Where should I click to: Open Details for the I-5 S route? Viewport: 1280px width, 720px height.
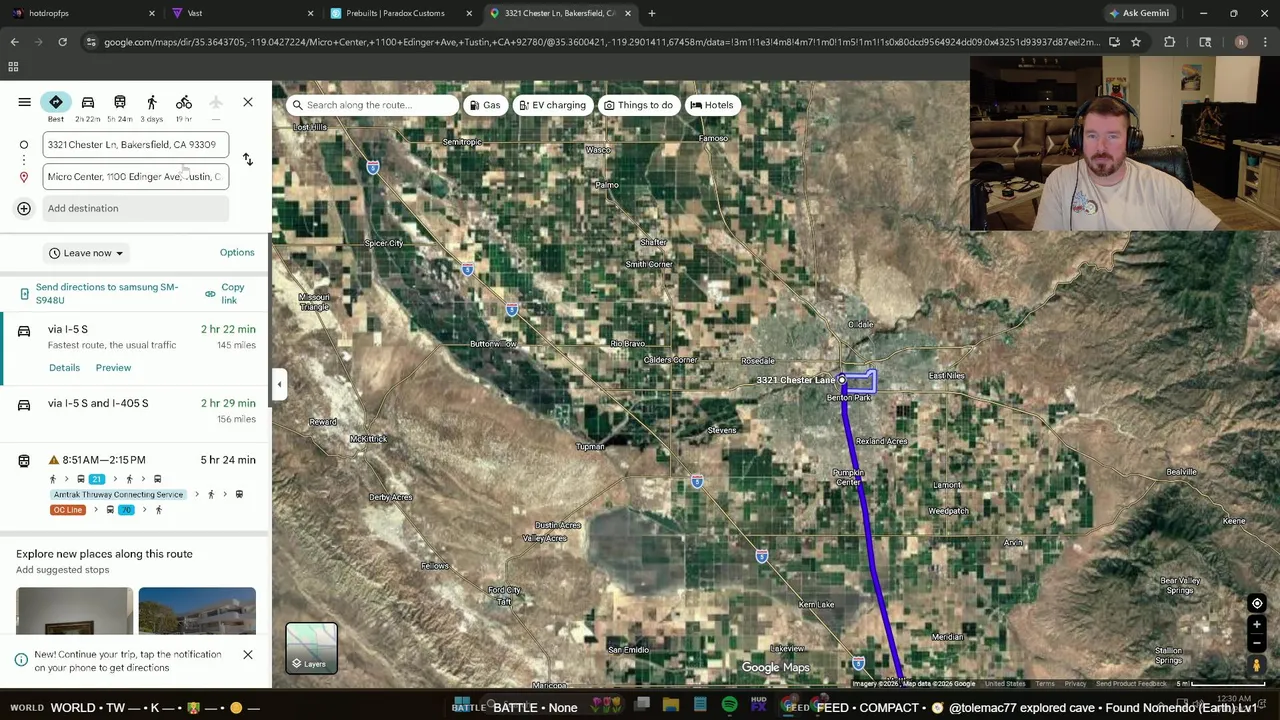(64, 367)
